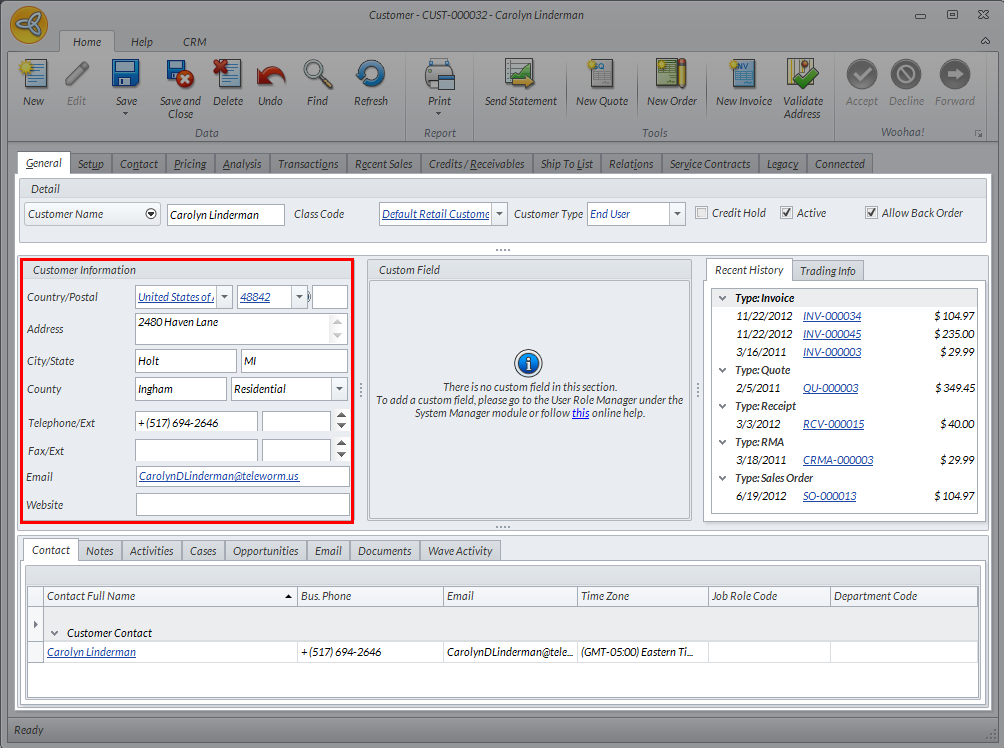
Task: Open the Trading Info tab
Action: tap(827, 271)
